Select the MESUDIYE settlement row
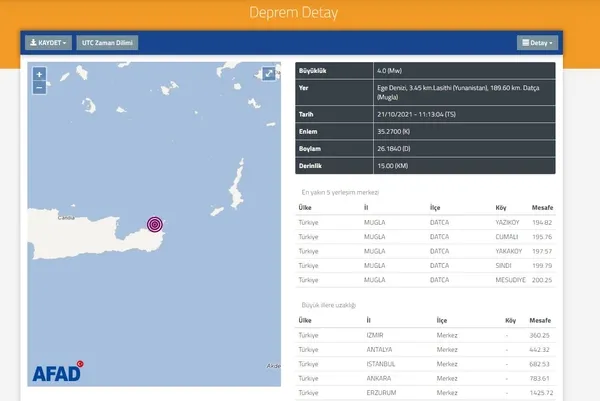This screenshot has height=401, width=600. (x=424, y=281)
